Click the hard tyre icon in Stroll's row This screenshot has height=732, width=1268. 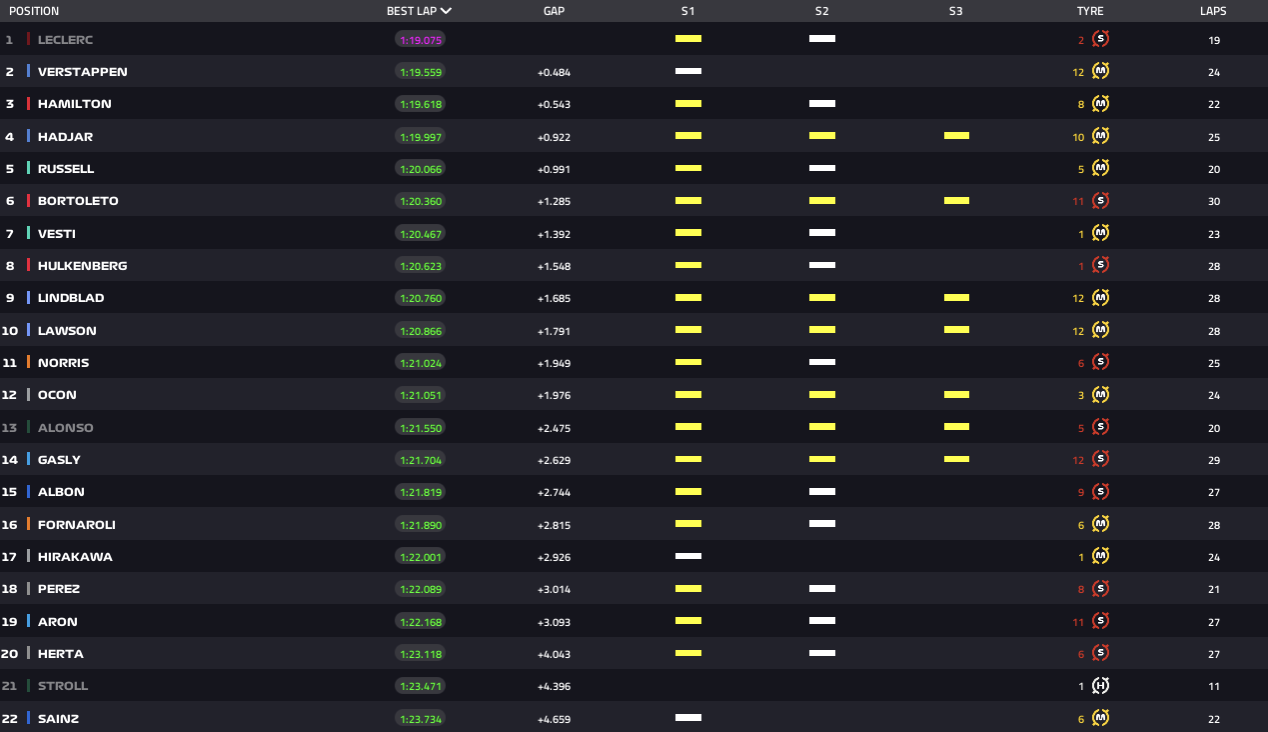(1101, 685)
